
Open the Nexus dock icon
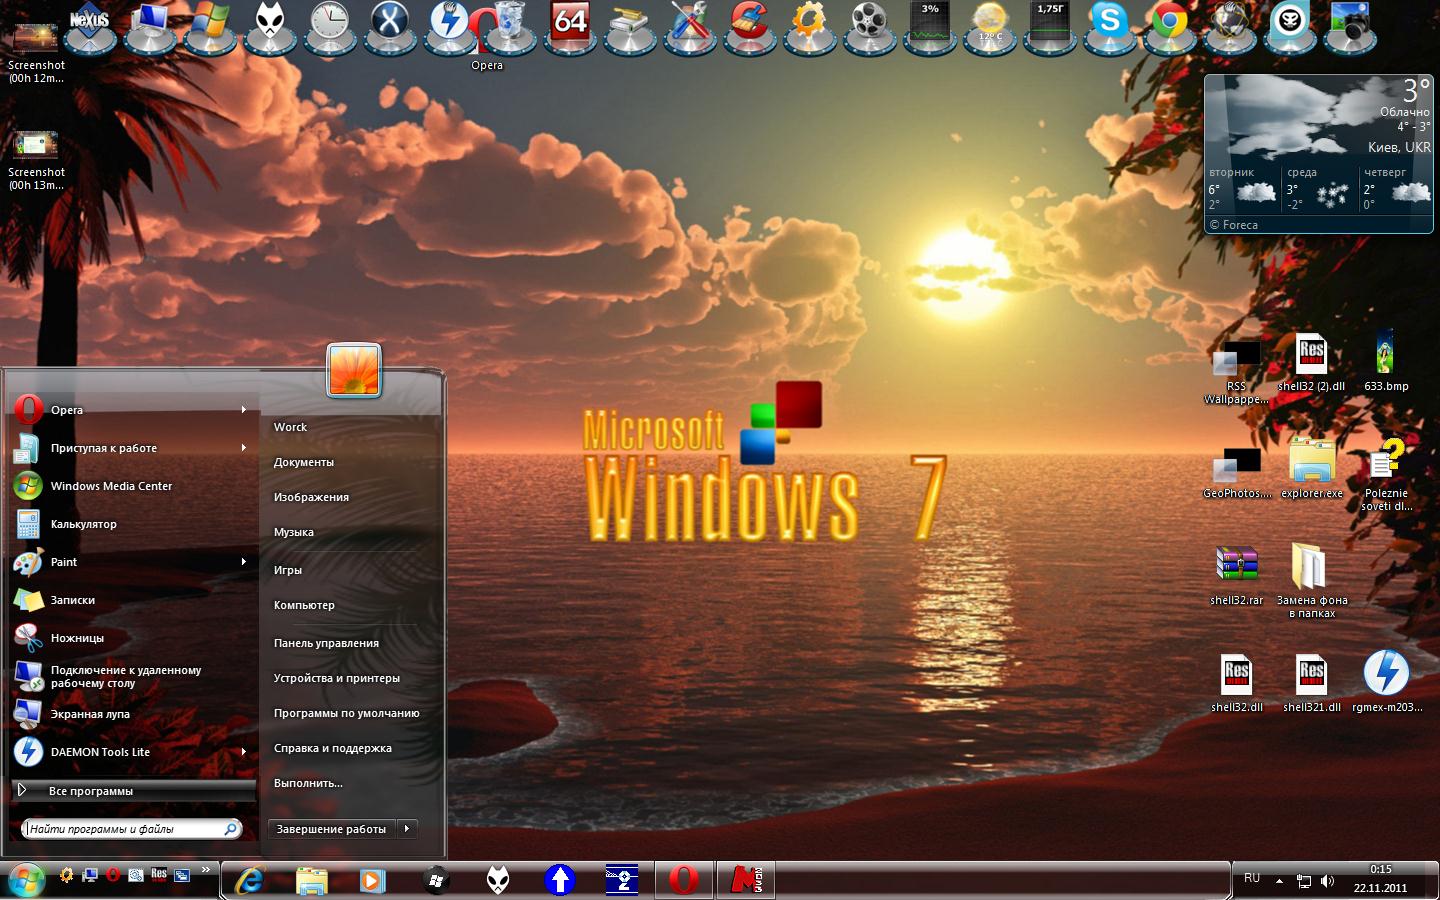pos(90,26)
